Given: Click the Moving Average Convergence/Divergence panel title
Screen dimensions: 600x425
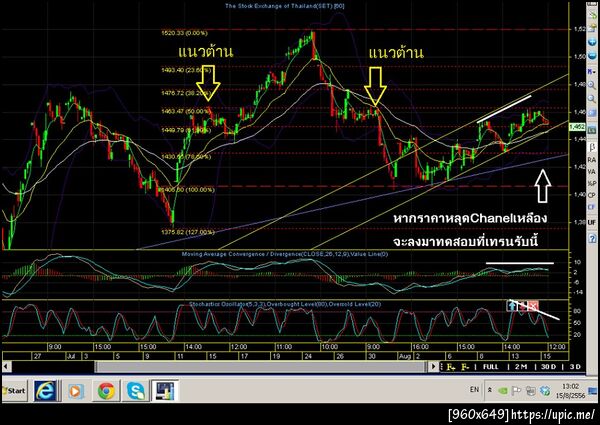Looking at the screenshot, I should coord(285,254).
